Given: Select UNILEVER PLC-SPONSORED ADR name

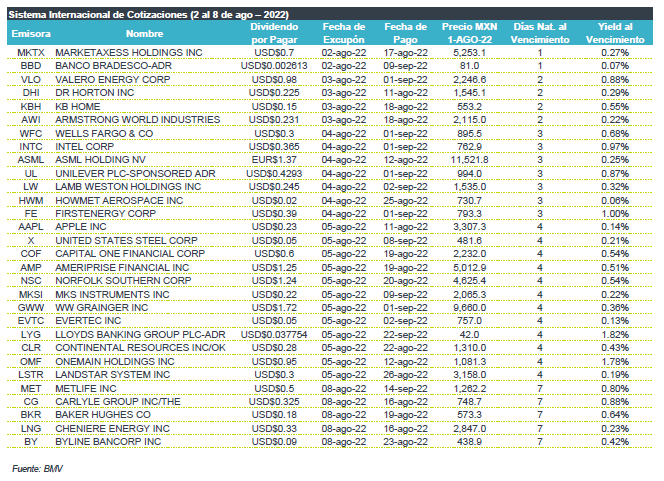Looking at the screenshot, I should click(x=135, y=174).
